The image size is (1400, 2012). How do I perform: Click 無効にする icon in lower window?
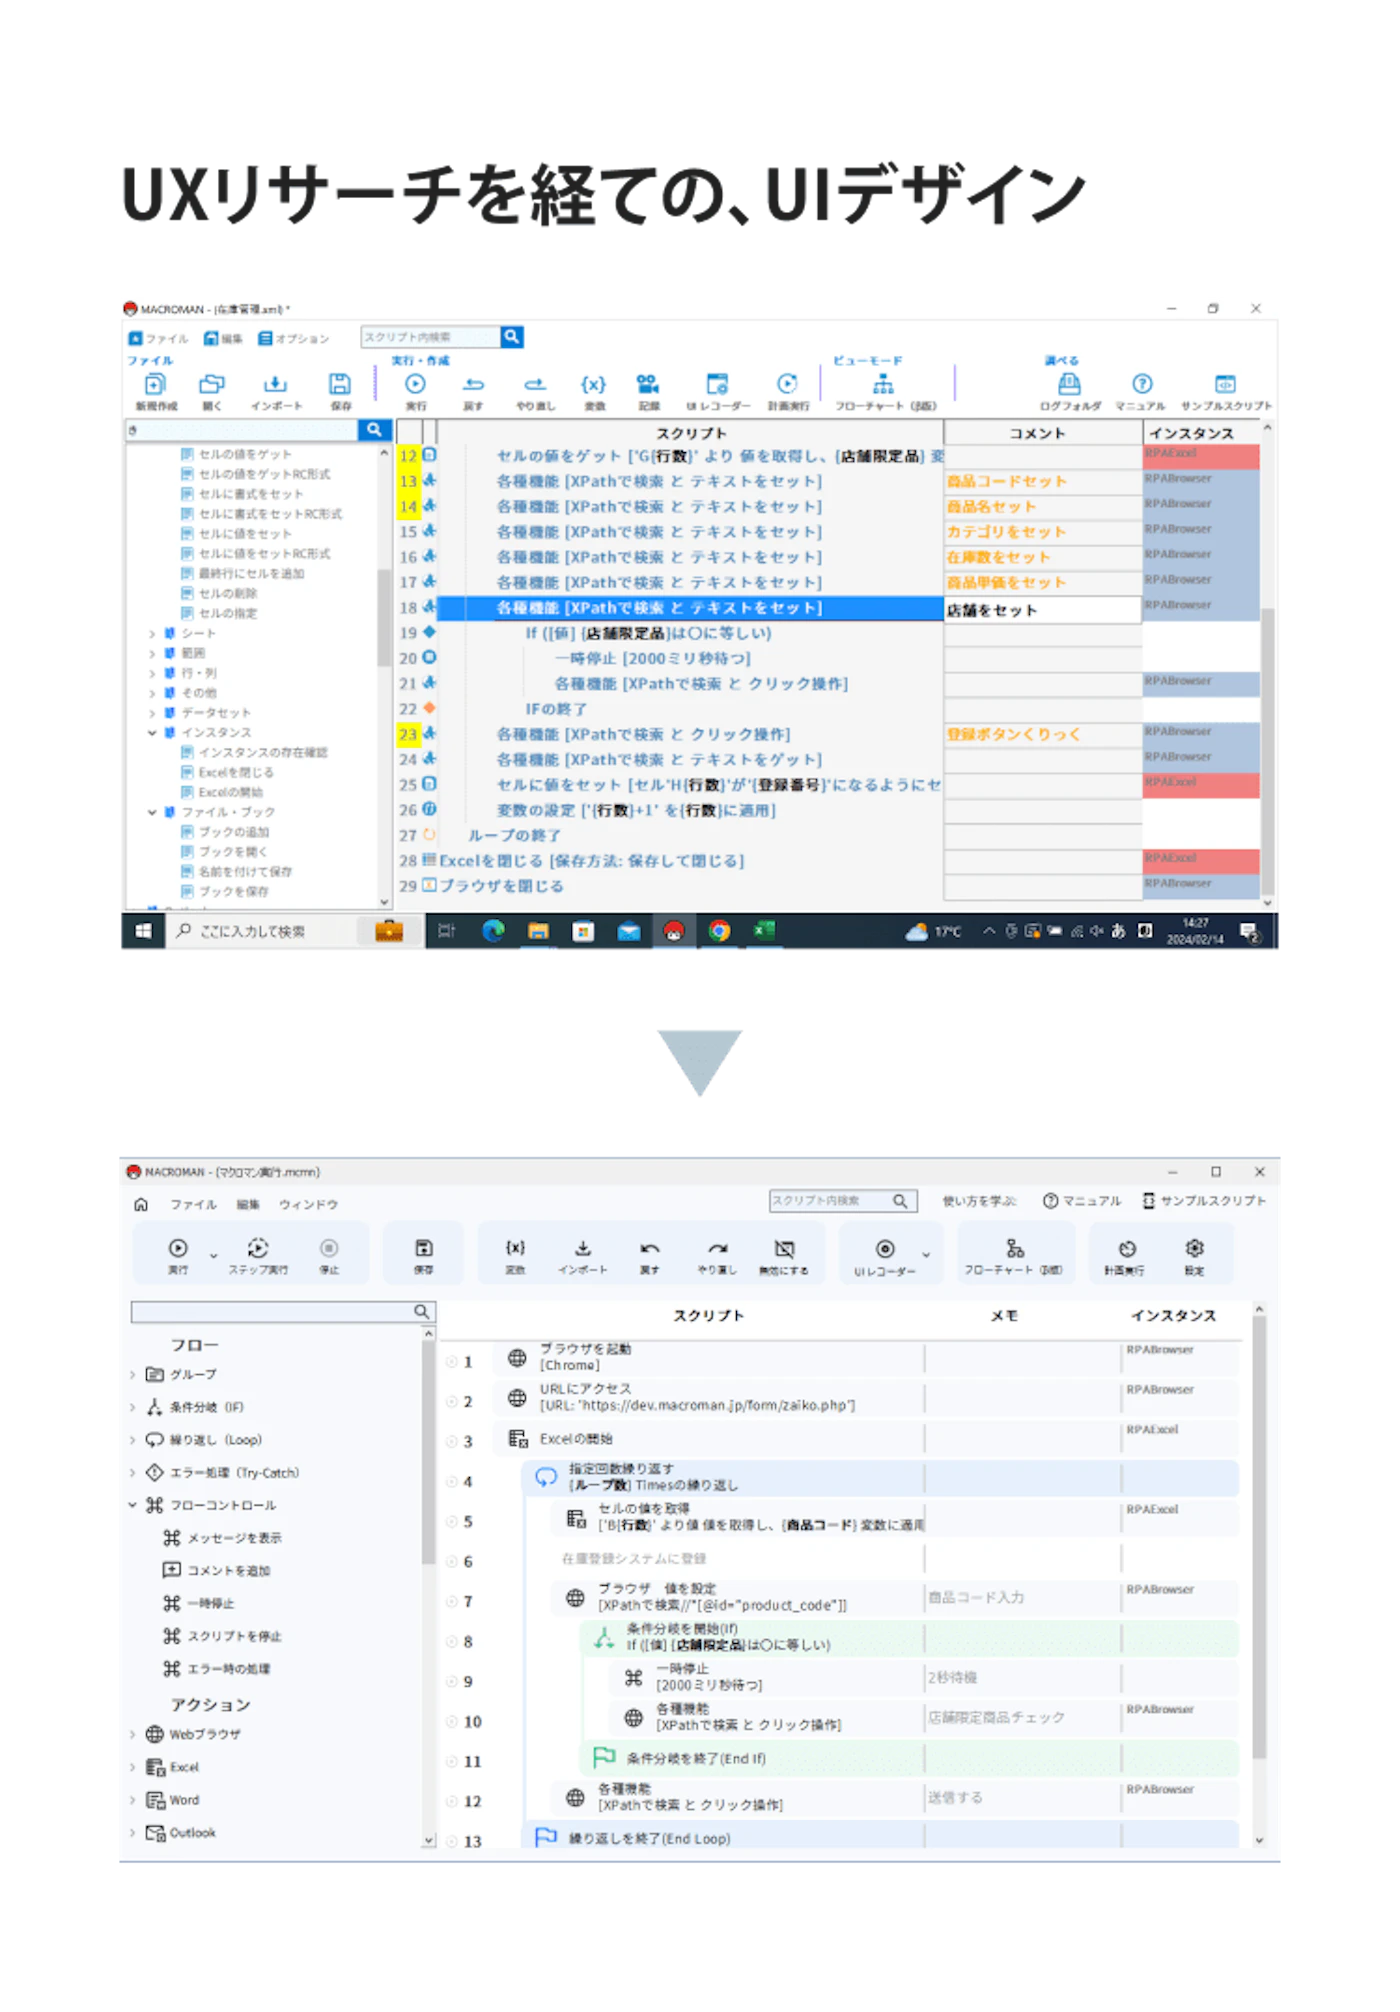785,1248
